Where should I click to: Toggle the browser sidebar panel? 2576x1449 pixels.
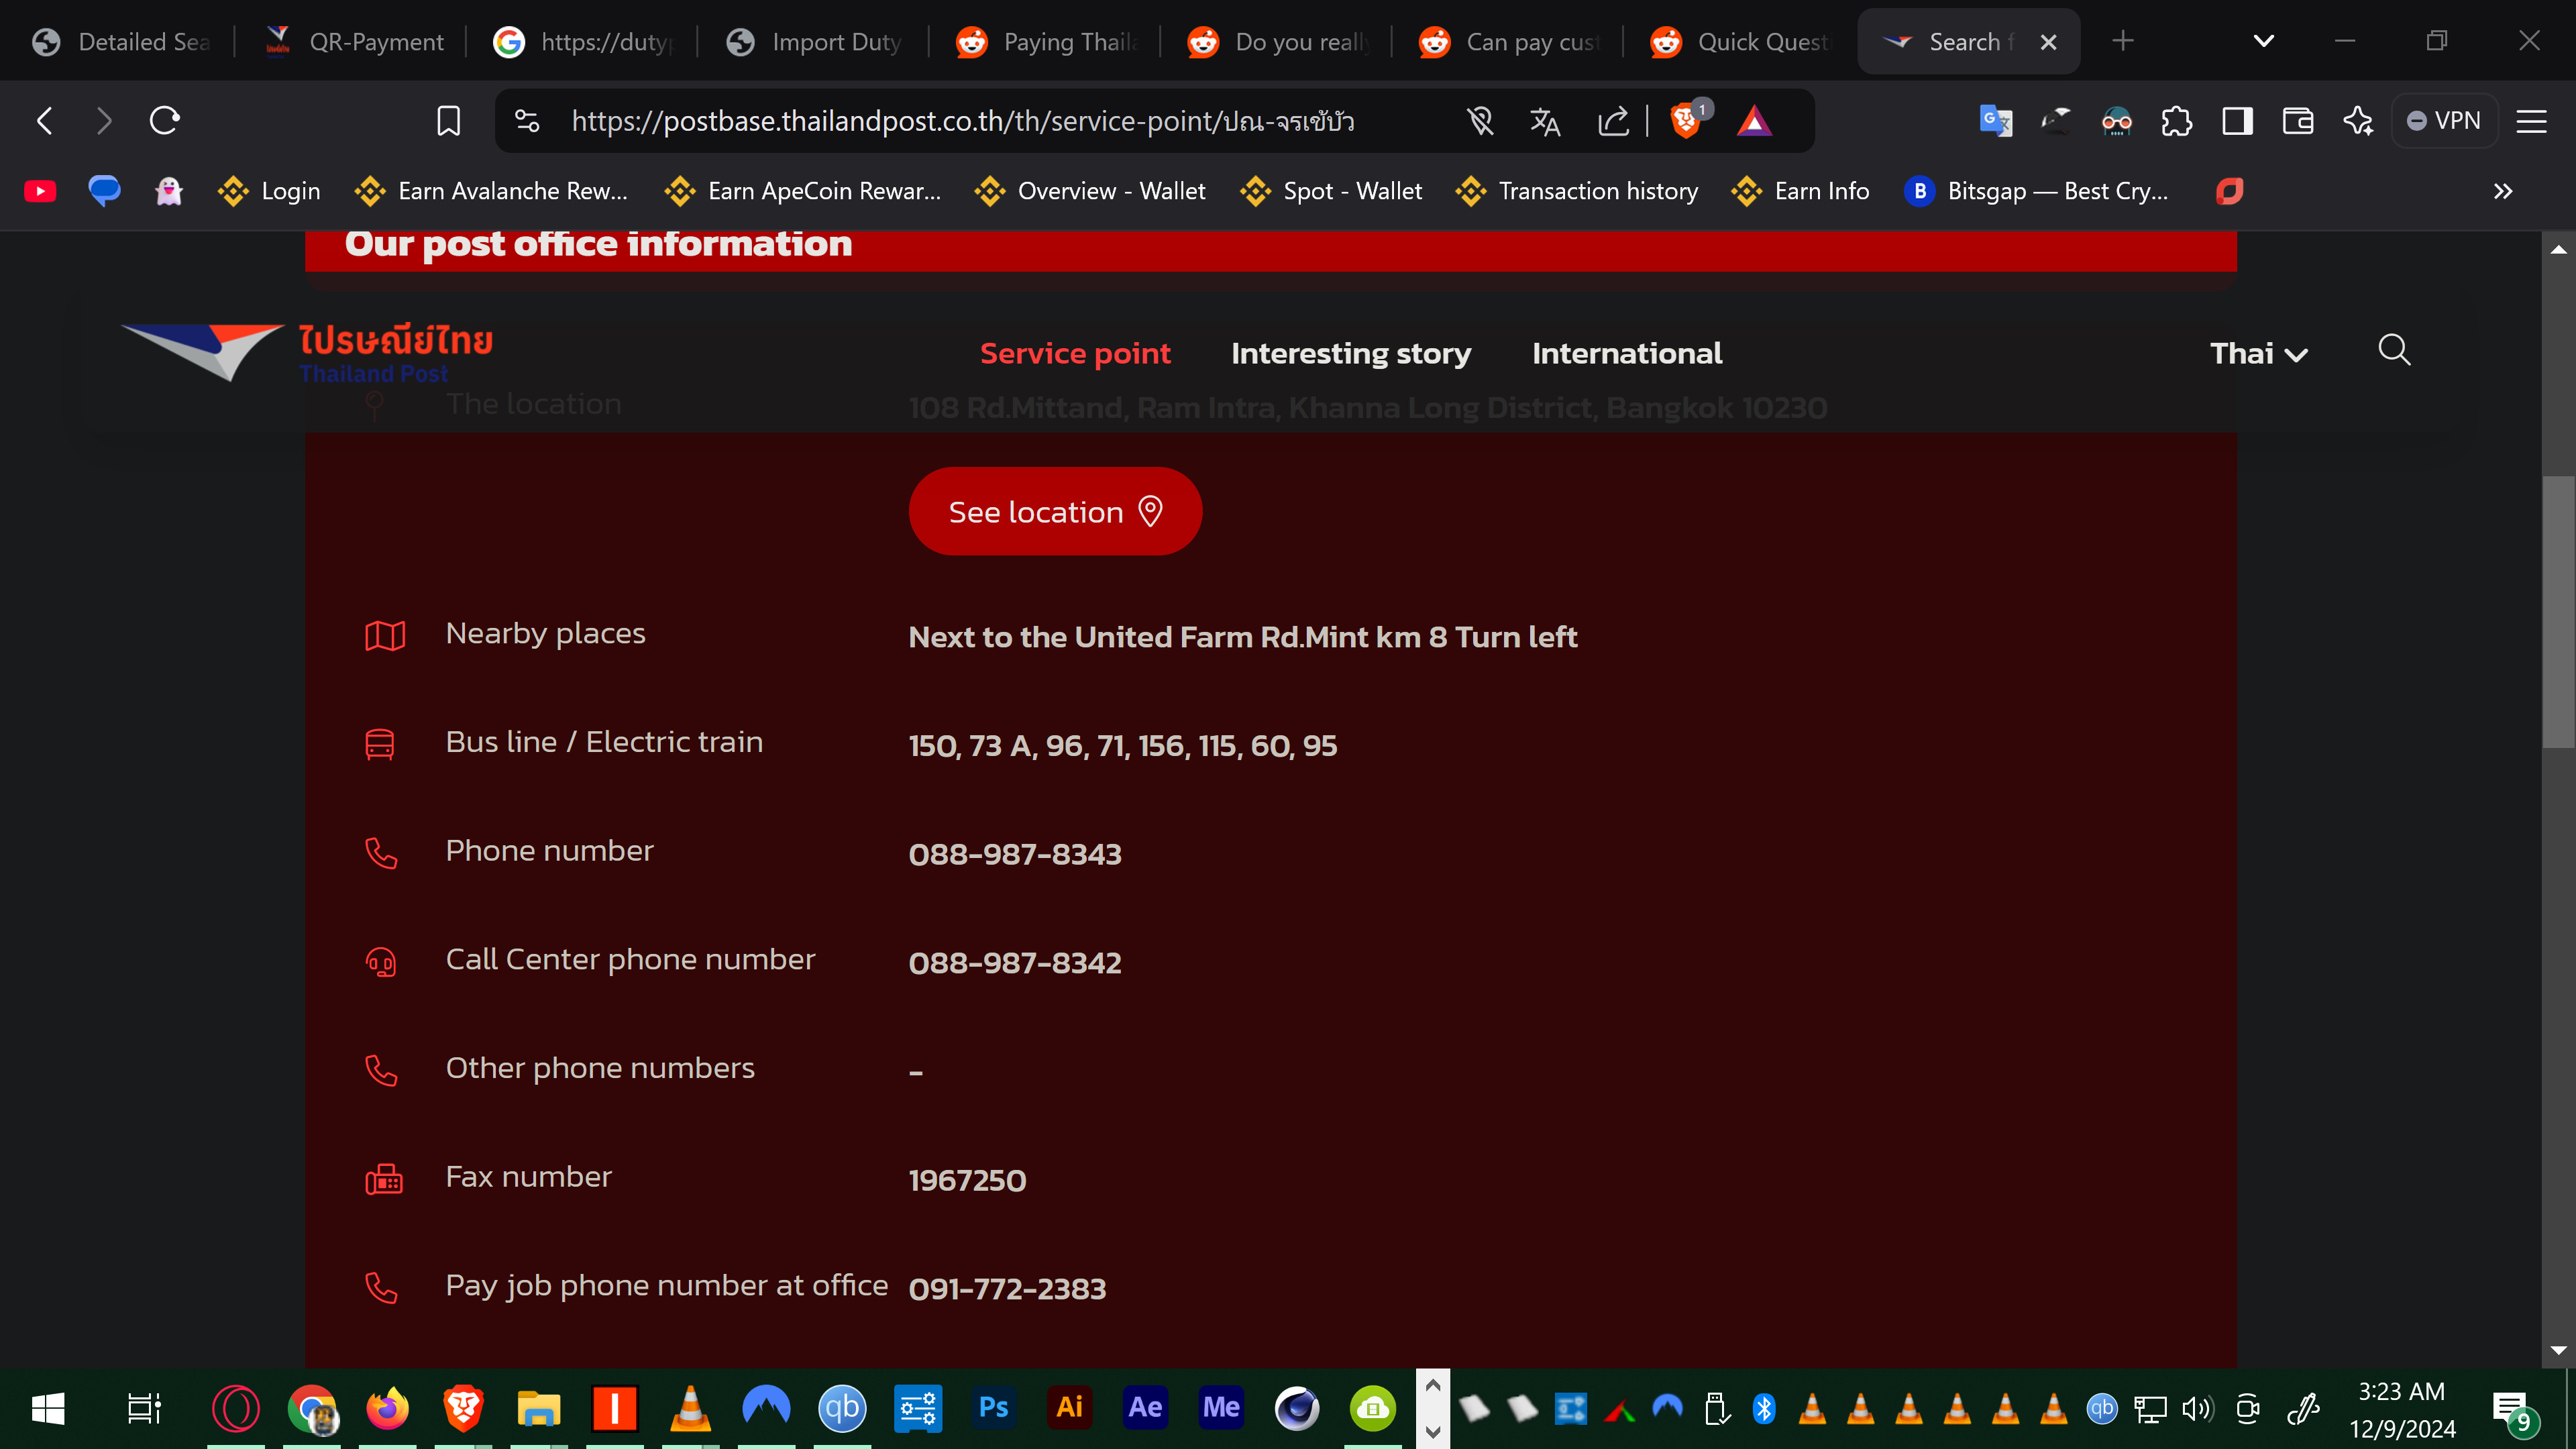[2237, 121]
